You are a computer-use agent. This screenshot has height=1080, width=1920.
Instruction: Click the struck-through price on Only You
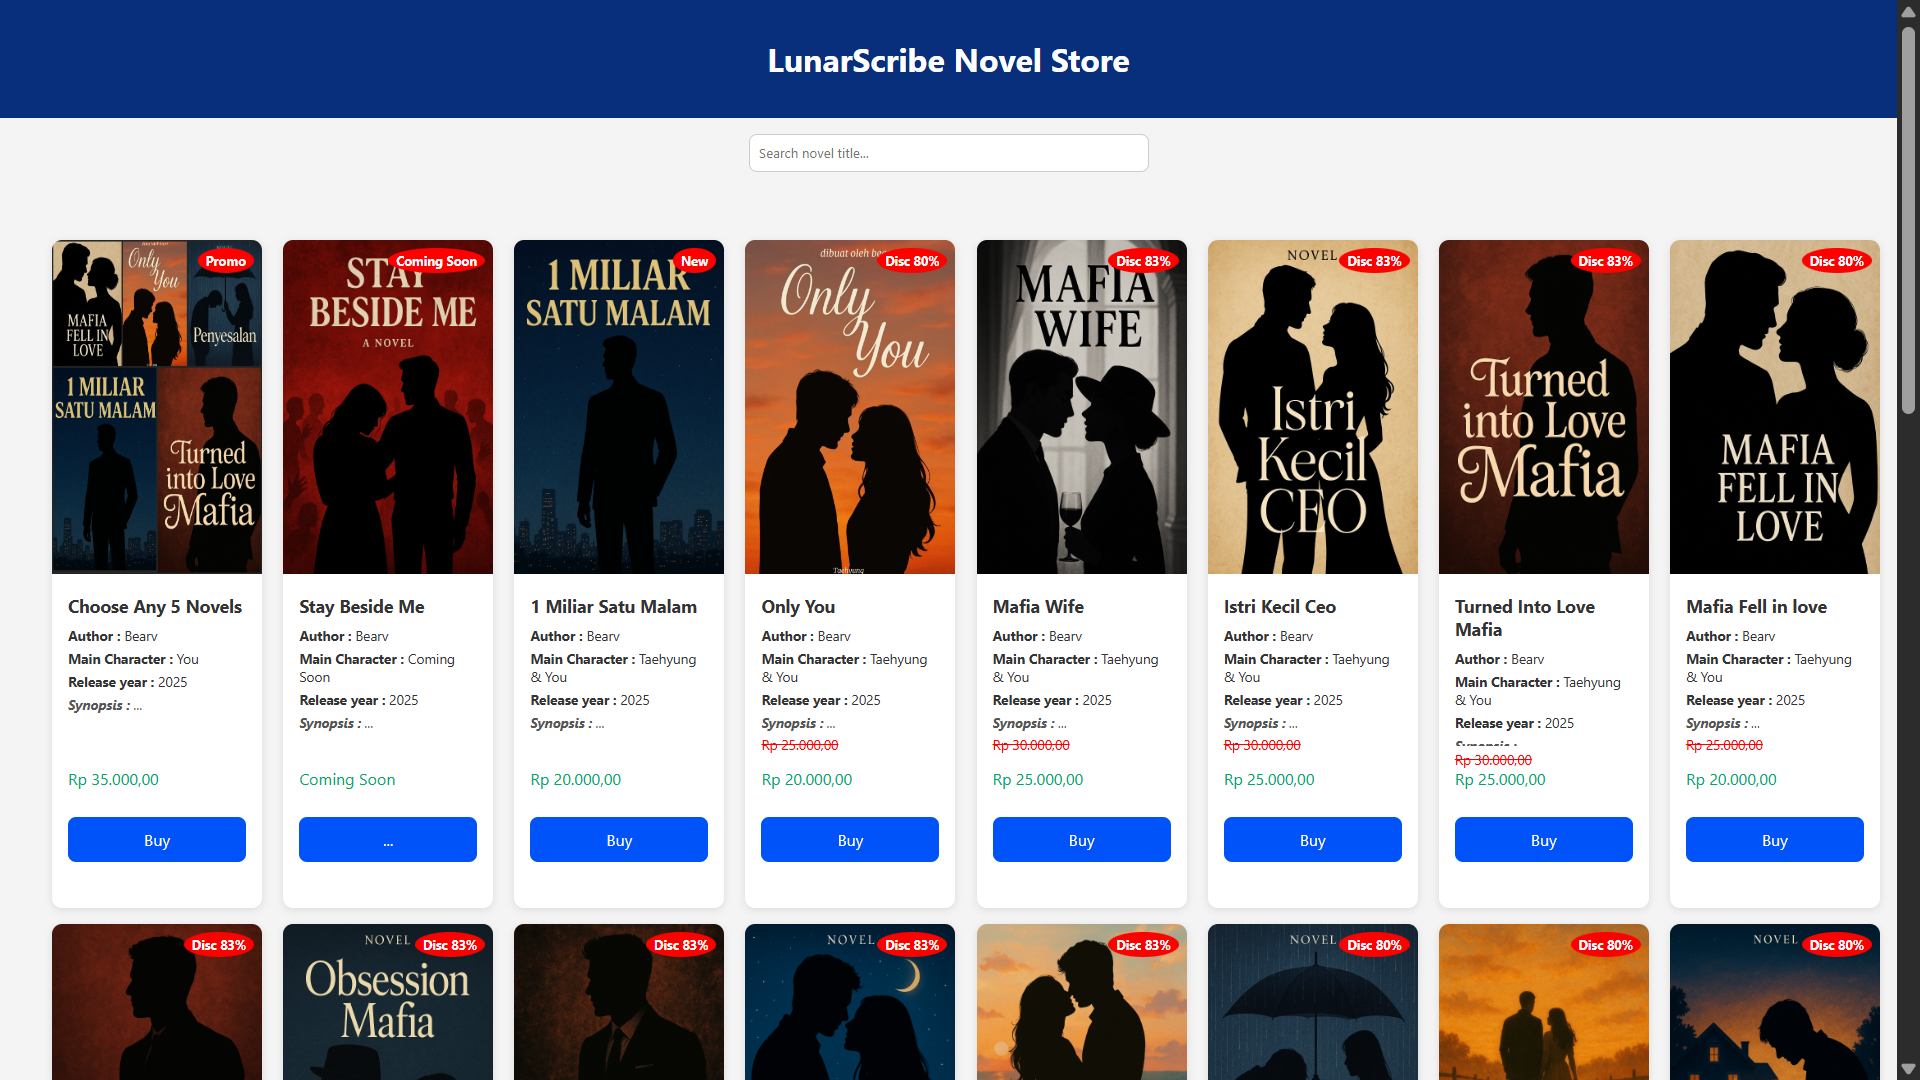(800, 745)
